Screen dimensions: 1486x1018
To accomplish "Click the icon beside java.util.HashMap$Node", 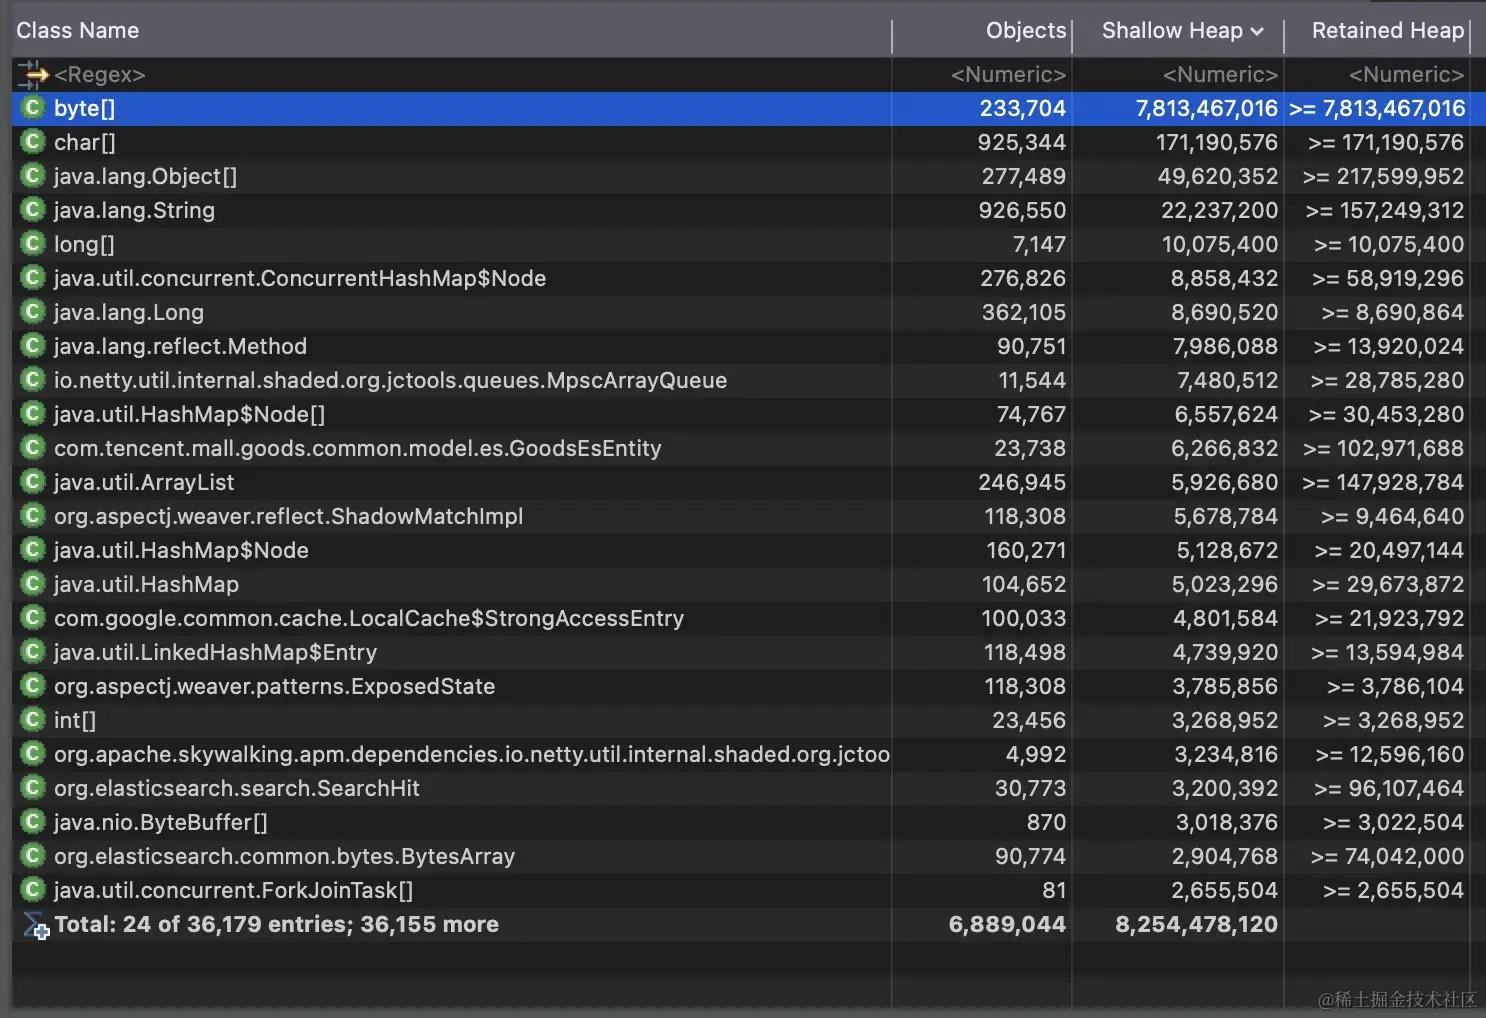I will [33, 550].
